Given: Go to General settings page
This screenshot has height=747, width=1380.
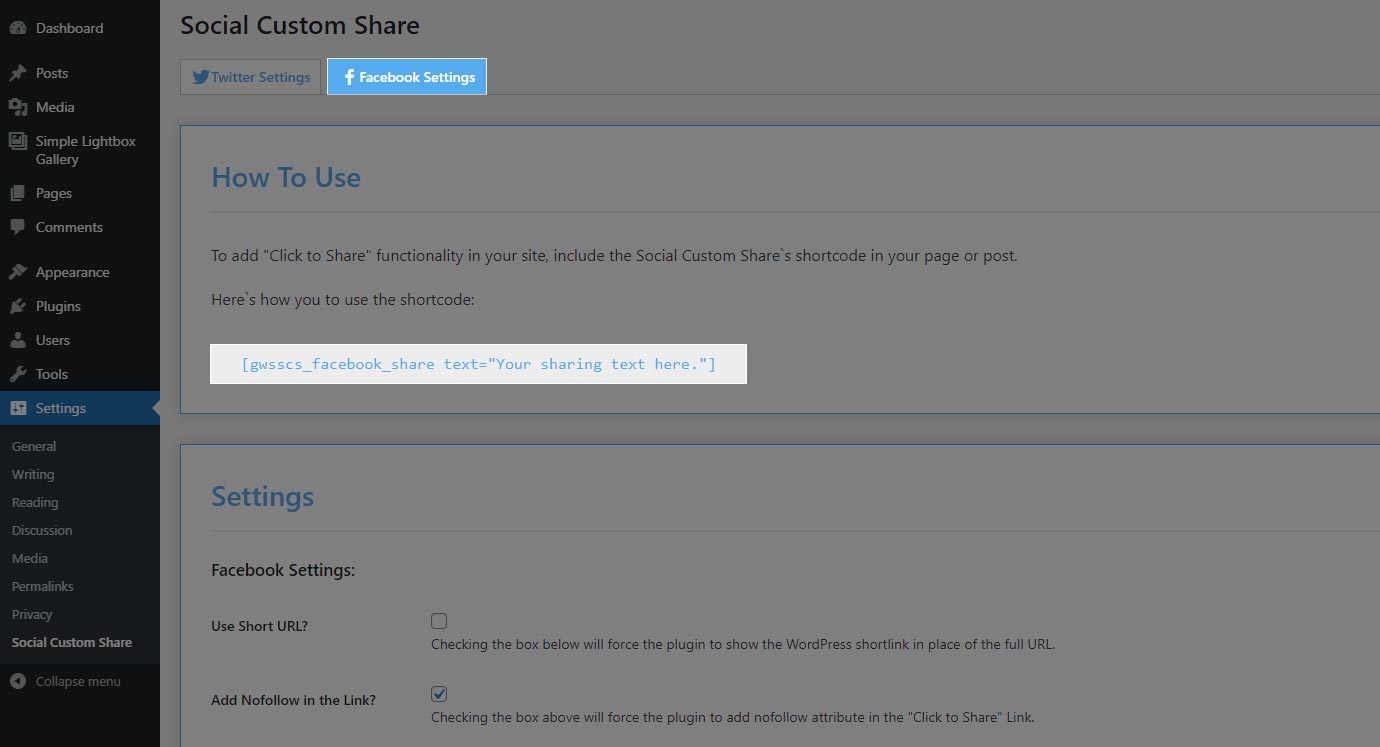Looking at the screenshot, I should pos(34,446).
